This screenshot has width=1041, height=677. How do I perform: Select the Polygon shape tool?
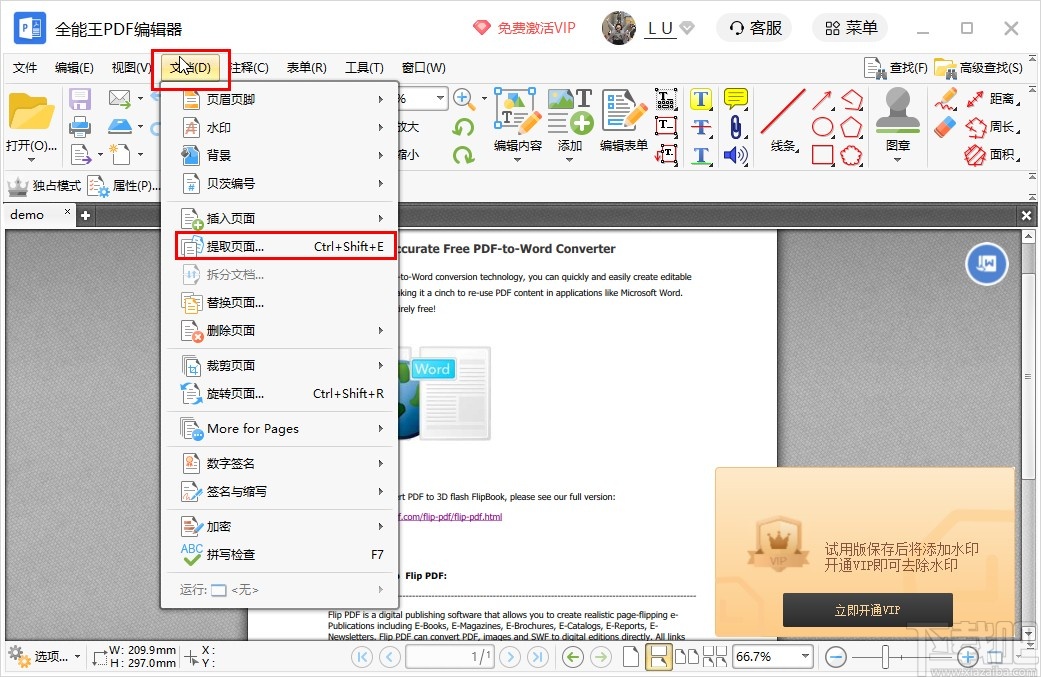click(851, 127)
